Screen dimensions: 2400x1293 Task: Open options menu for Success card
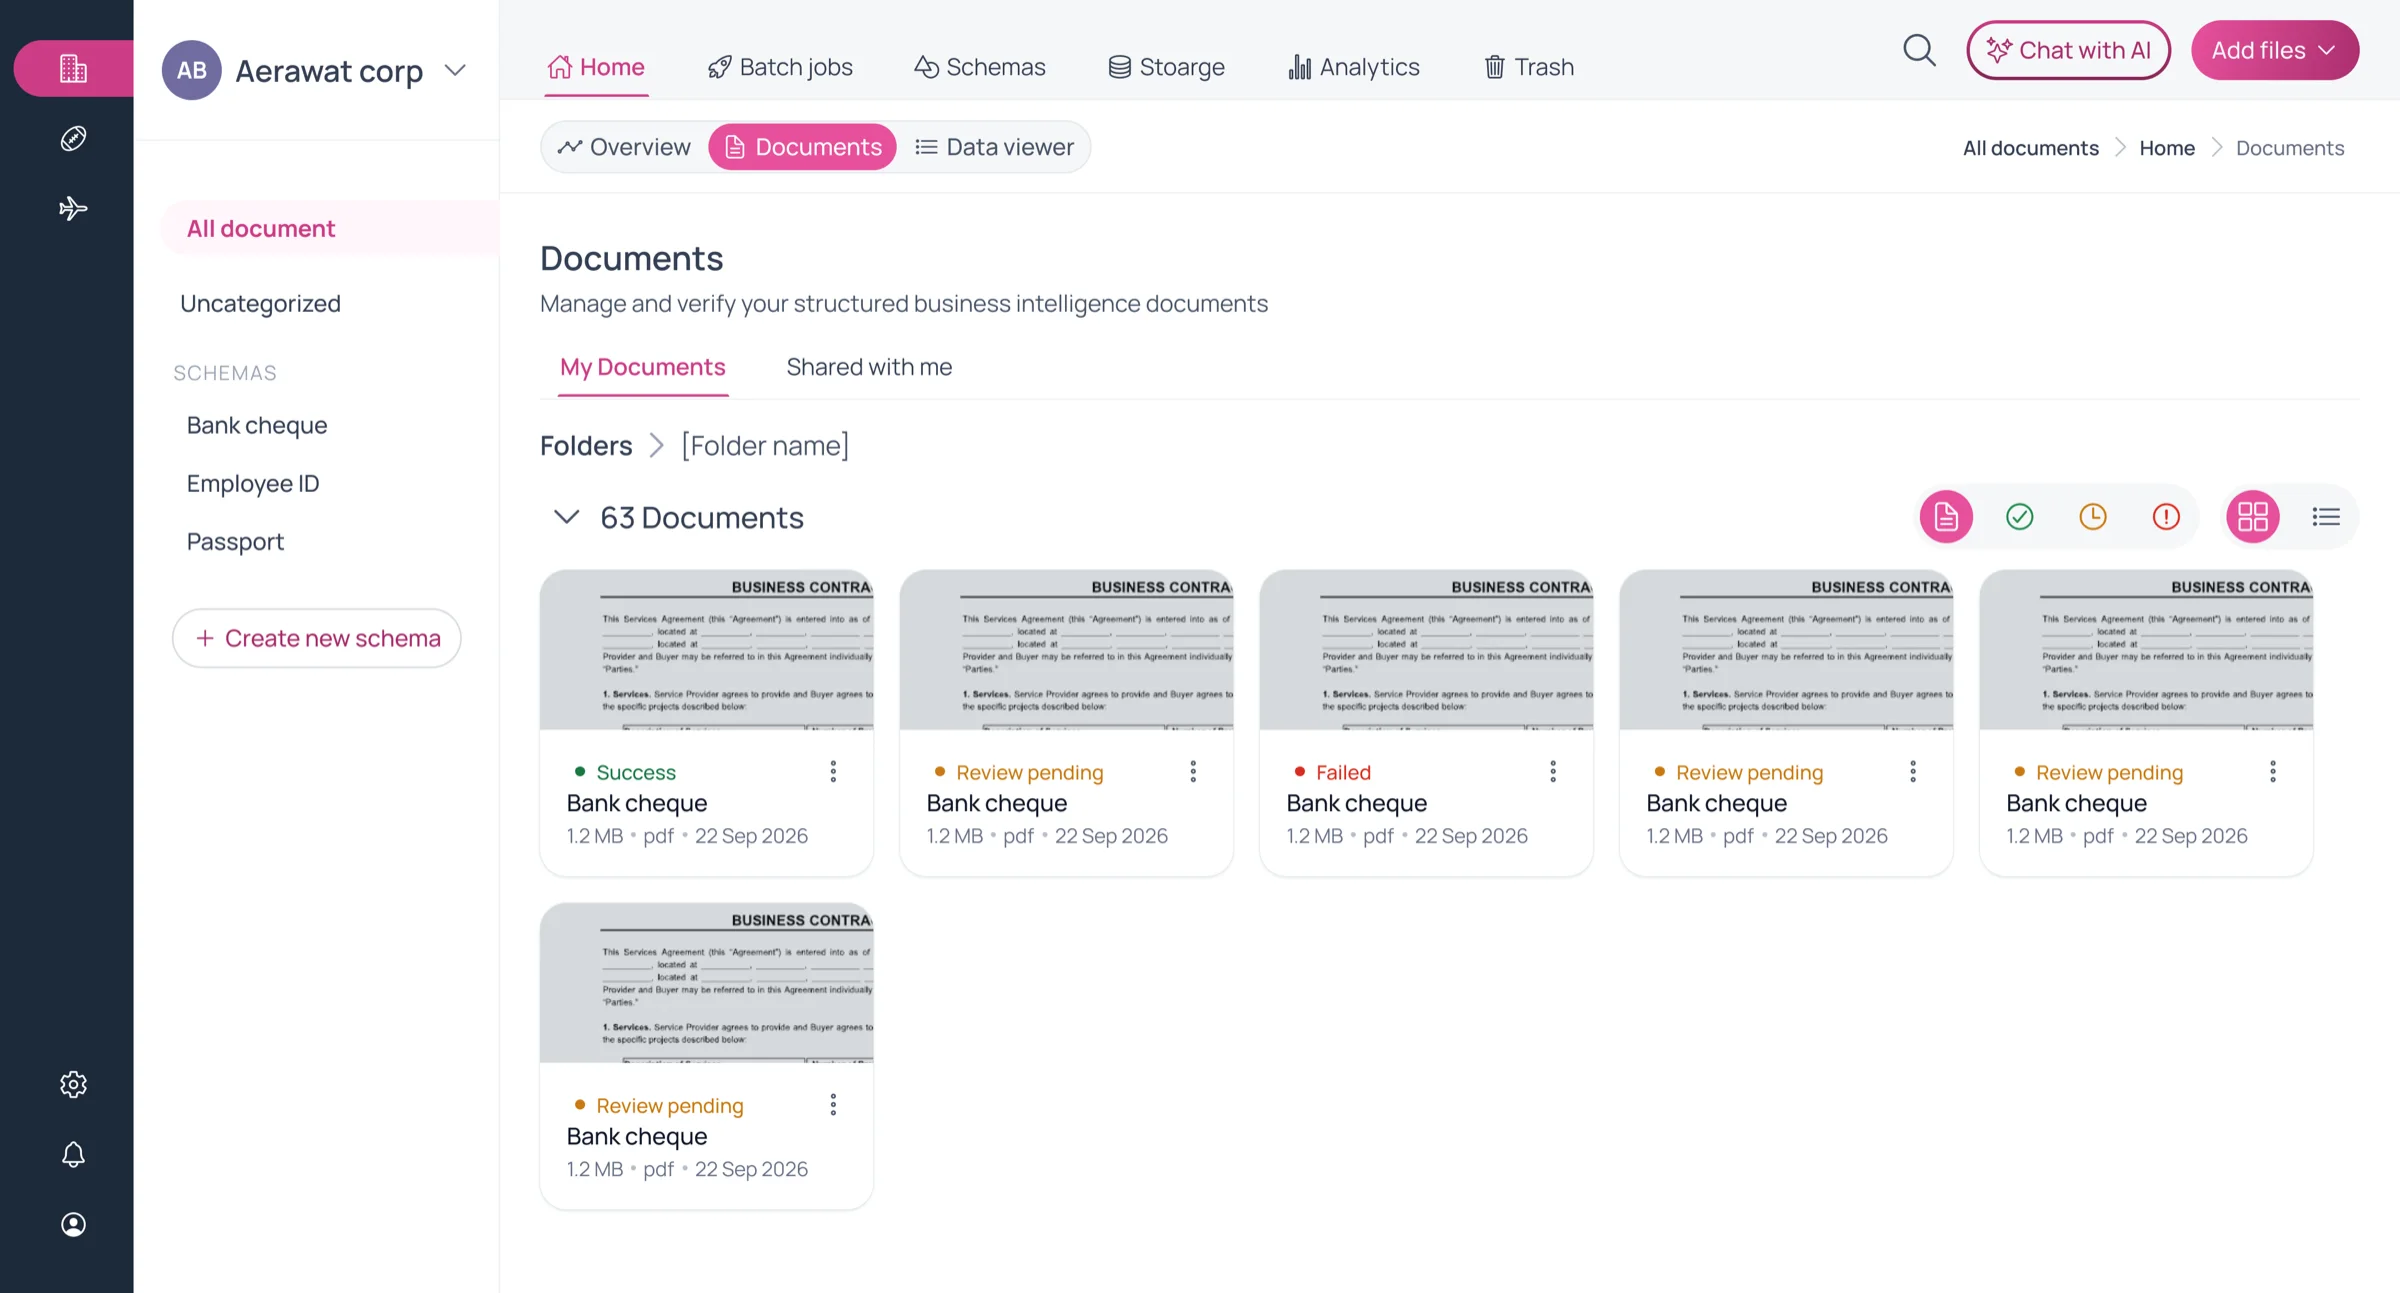[x=833, y=771]
